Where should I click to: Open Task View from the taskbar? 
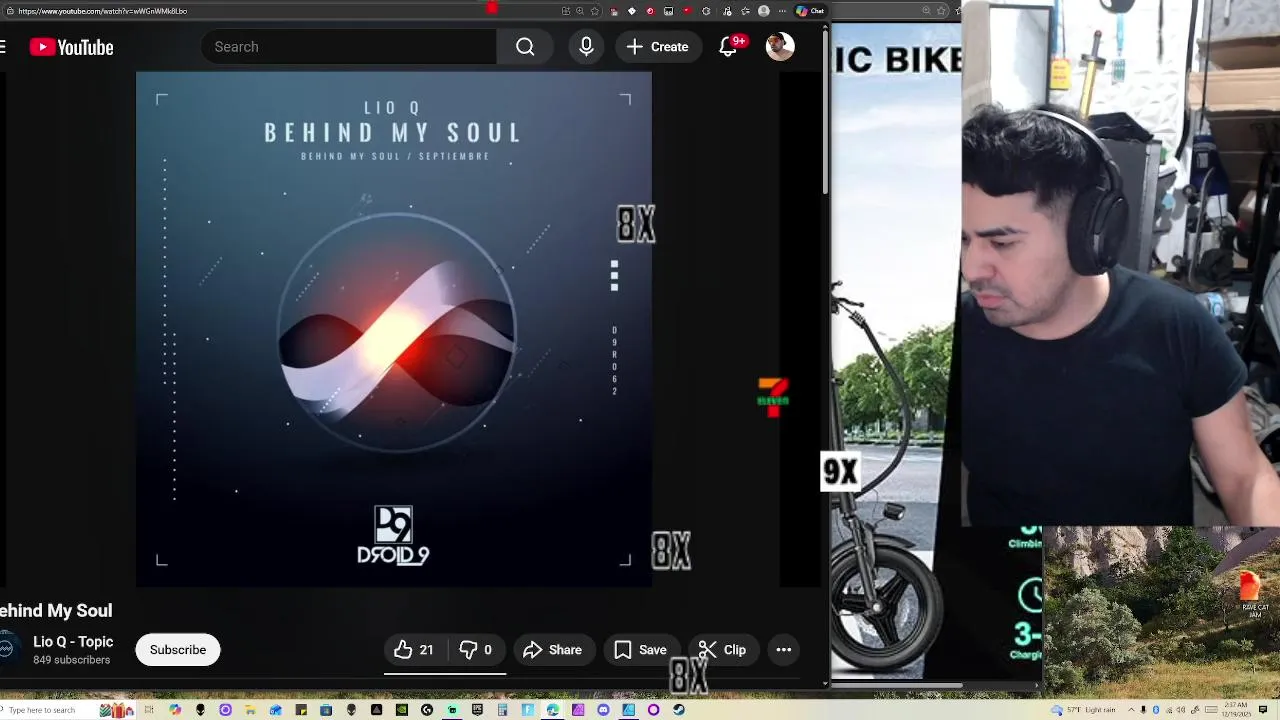(149, 710)
